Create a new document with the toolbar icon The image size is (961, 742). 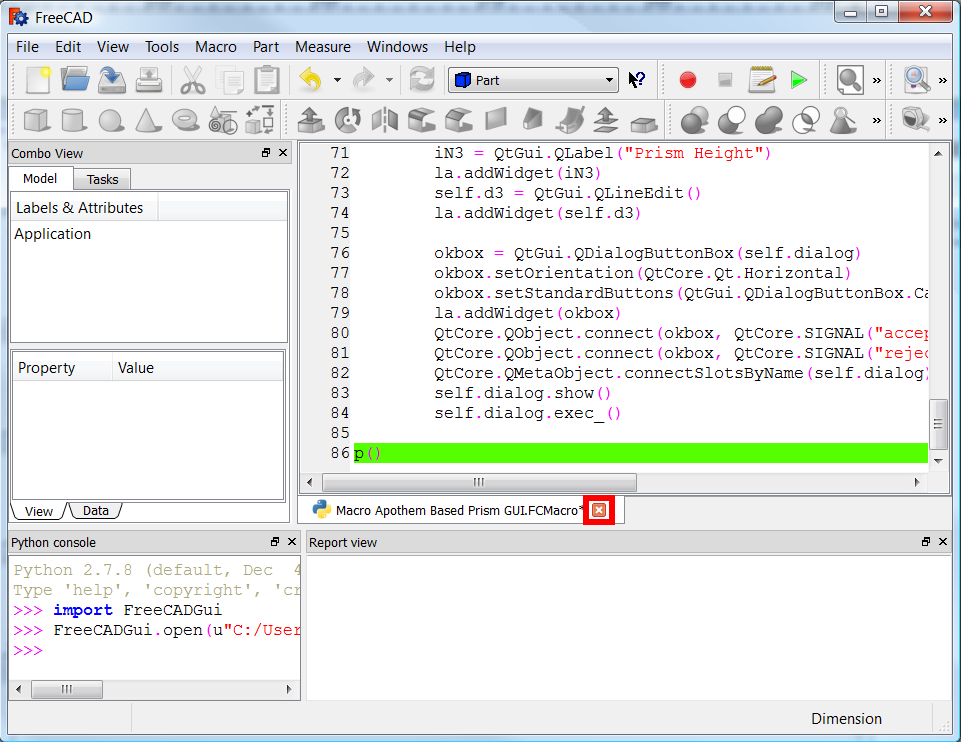[37, 80]
